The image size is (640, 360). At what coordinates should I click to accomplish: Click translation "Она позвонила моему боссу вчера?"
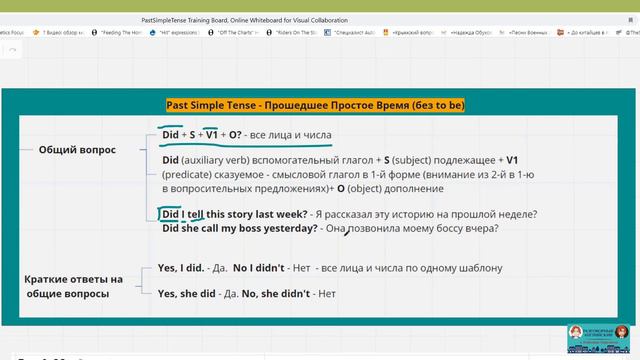412,228
